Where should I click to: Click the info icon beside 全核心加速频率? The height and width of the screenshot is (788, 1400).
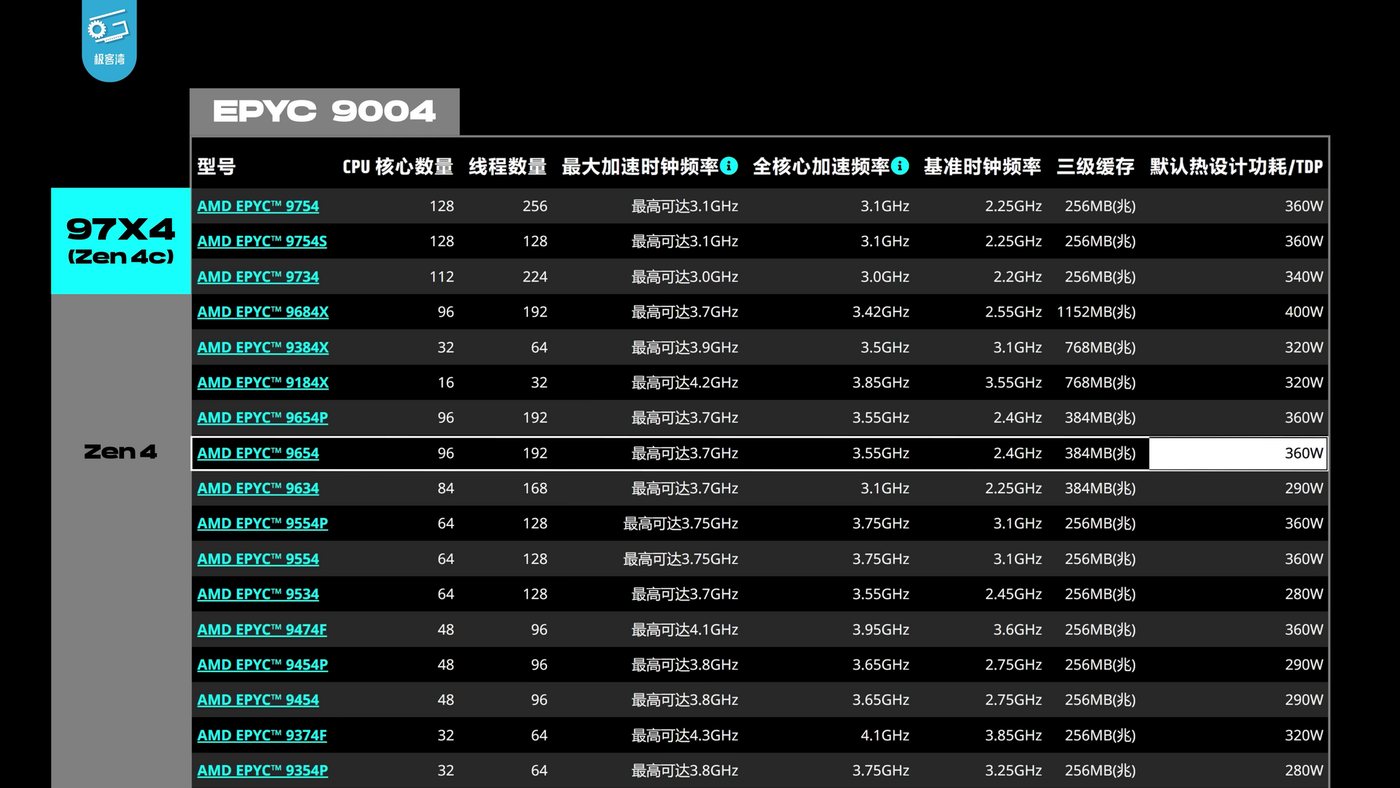coord(900,166)
